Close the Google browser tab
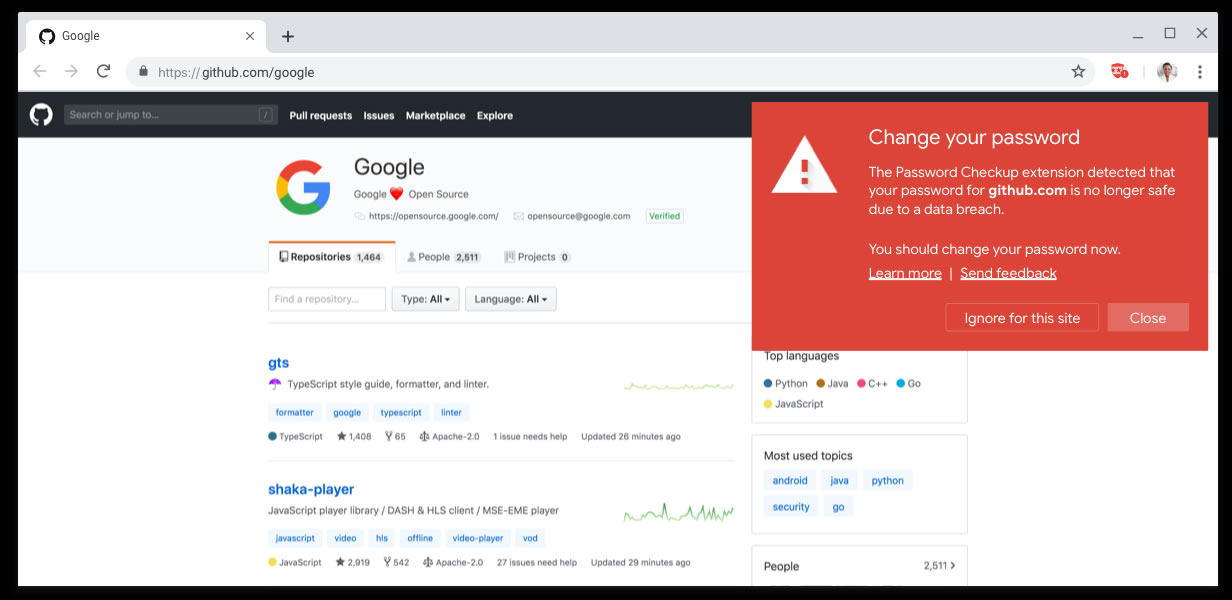The image size is (1232, 600). tap(250, 36)
